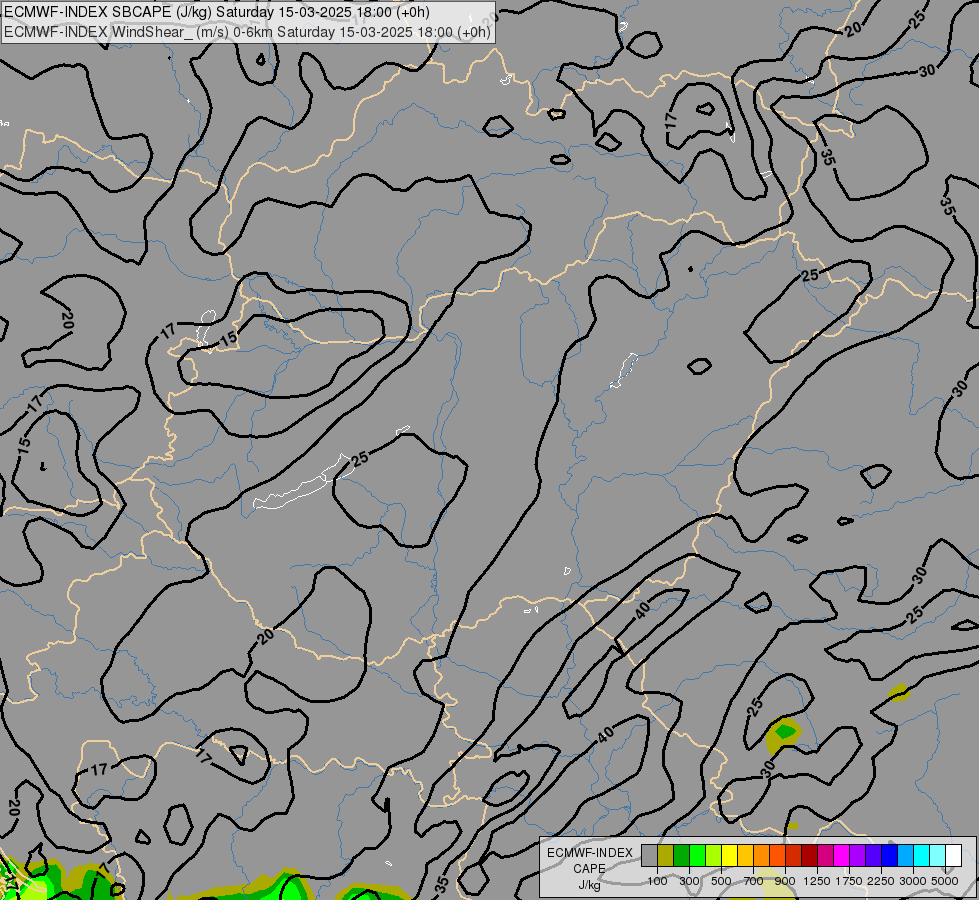Click the white swatch in the CAPE legend
This screenshot has width=979, height=900.
coord(953,855)
